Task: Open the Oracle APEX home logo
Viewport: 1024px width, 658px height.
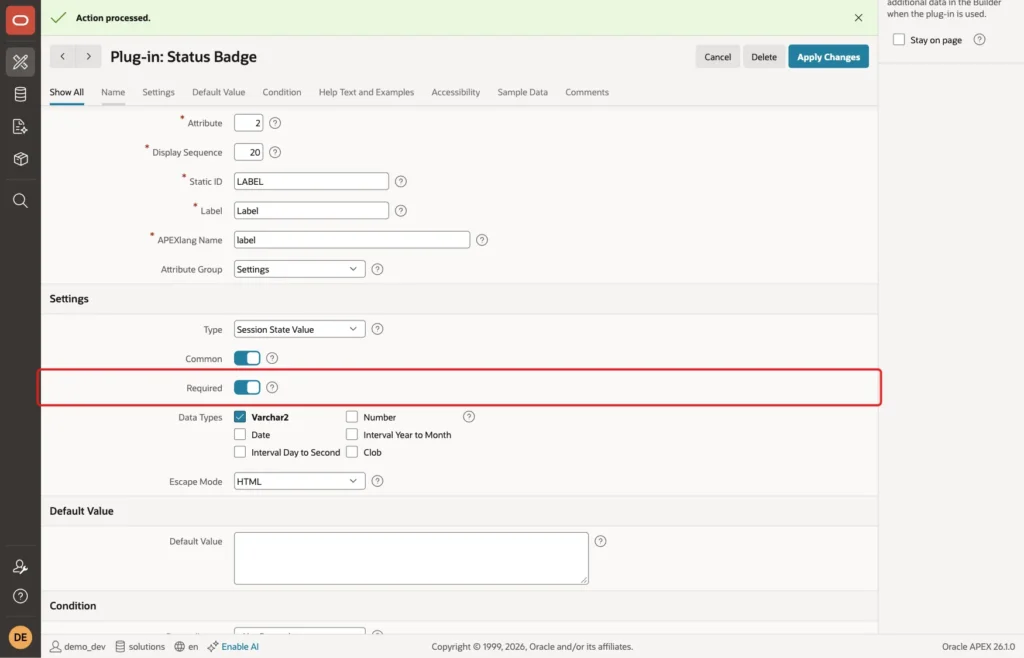Action: [x=20, y=21]
